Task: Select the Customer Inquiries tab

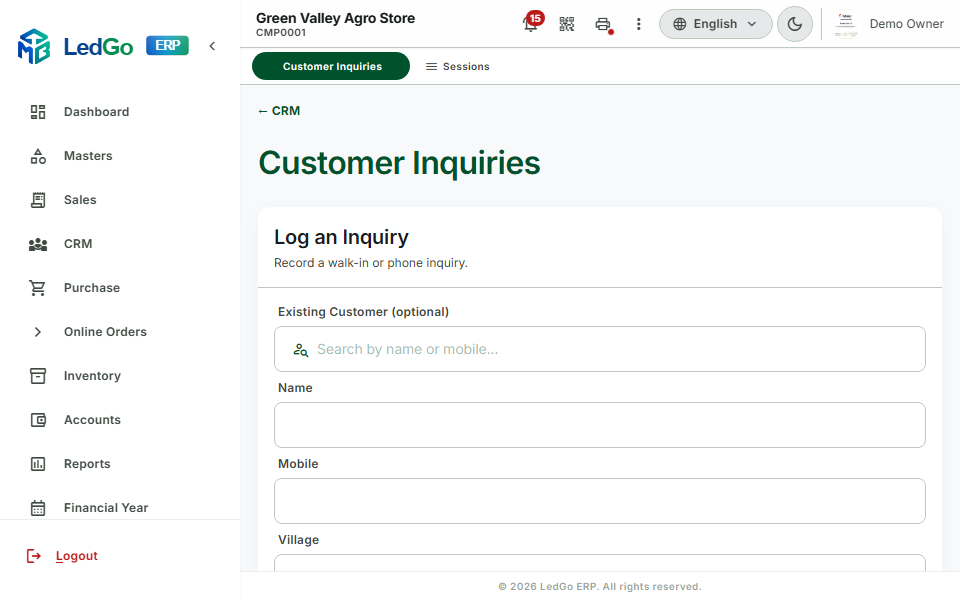Action: pyautogui.click(x=331, y=66)
